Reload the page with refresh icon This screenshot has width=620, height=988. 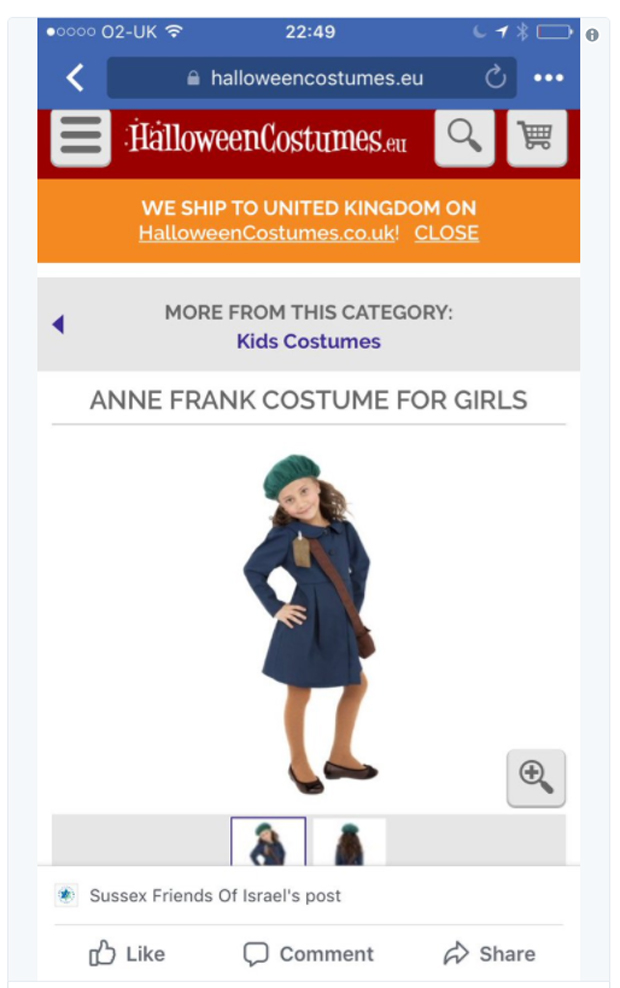coord(495,78)
